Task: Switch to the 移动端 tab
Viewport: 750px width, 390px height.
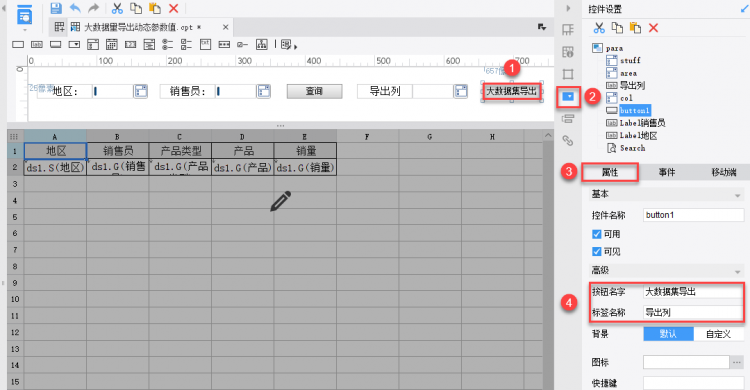Action: 723,172
